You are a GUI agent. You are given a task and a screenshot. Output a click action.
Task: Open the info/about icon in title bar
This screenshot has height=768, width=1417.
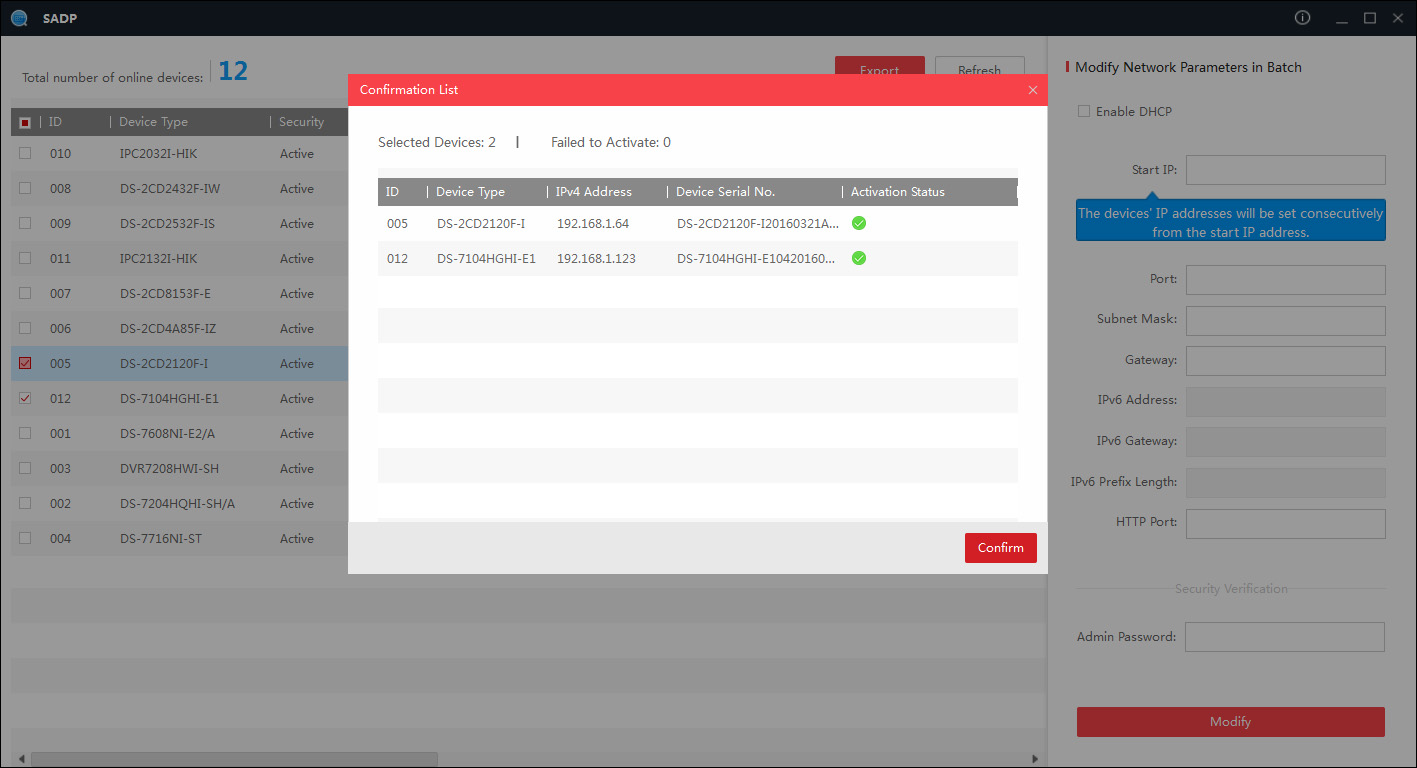[x=1302, y=17]
